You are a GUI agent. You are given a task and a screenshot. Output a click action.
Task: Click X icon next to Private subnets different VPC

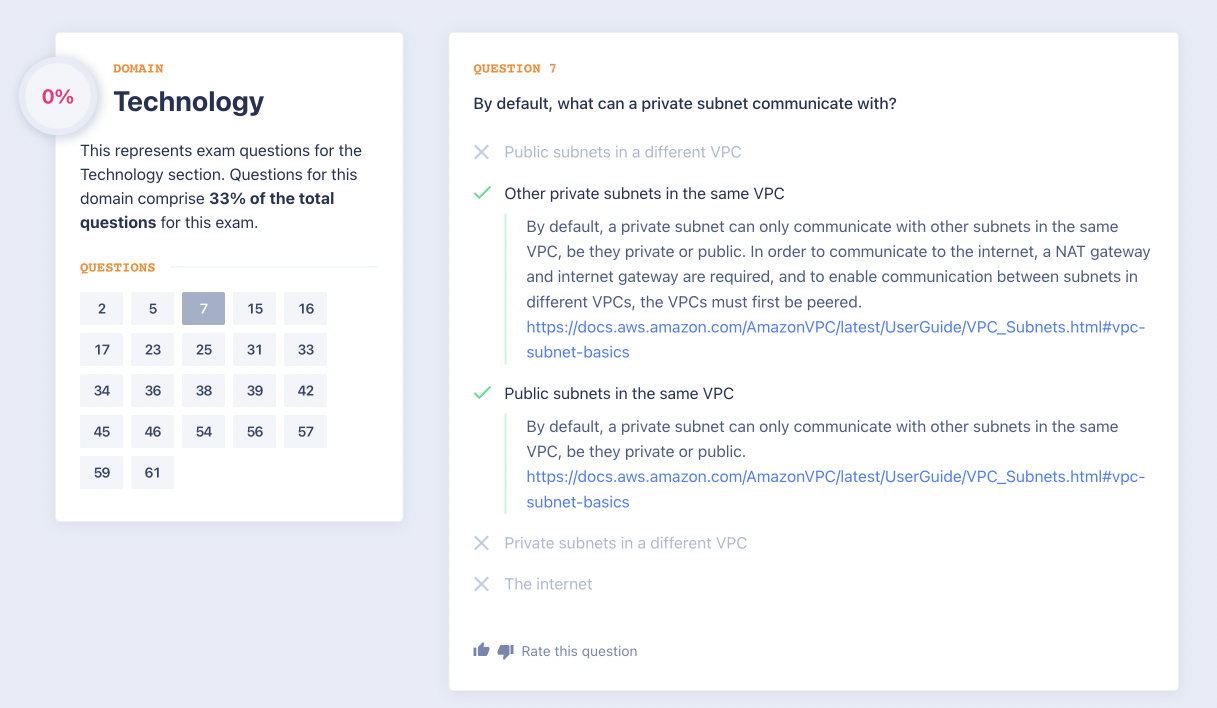click(481, 543)
